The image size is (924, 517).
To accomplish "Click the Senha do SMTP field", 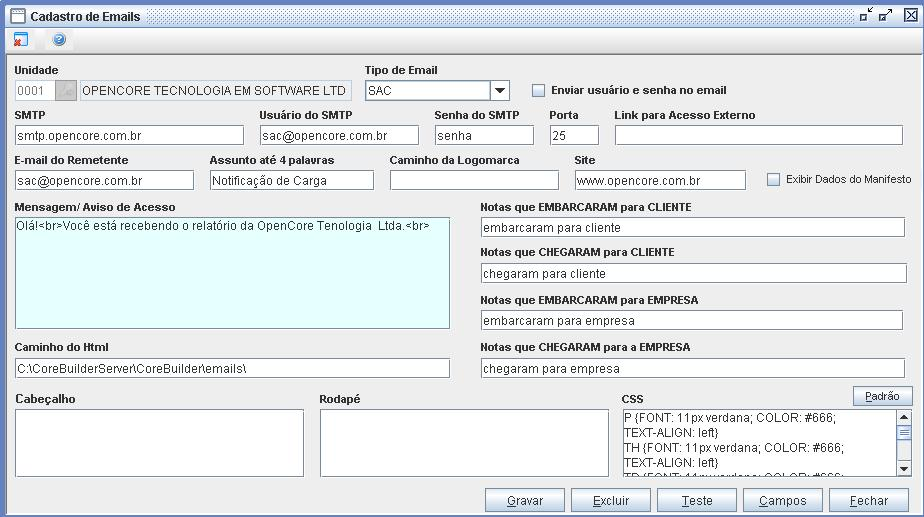I will [x=484, y=136].
